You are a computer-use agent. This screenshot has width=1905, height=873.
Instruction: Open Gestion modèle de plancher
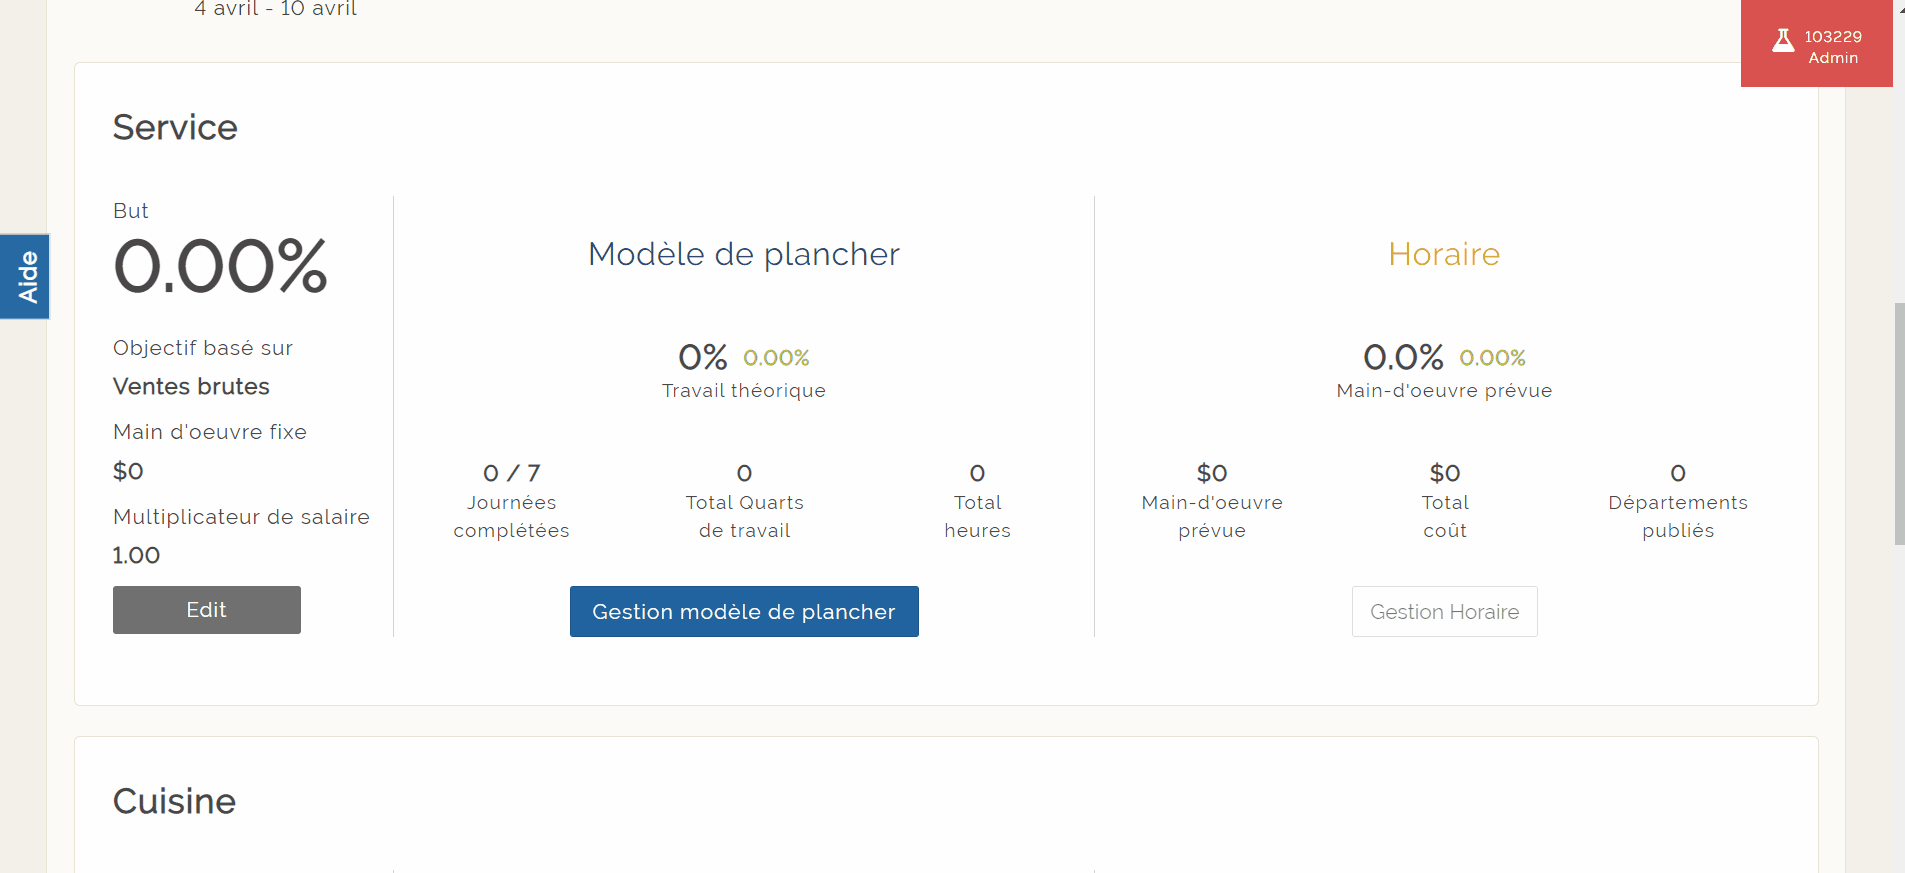point(744,612)
